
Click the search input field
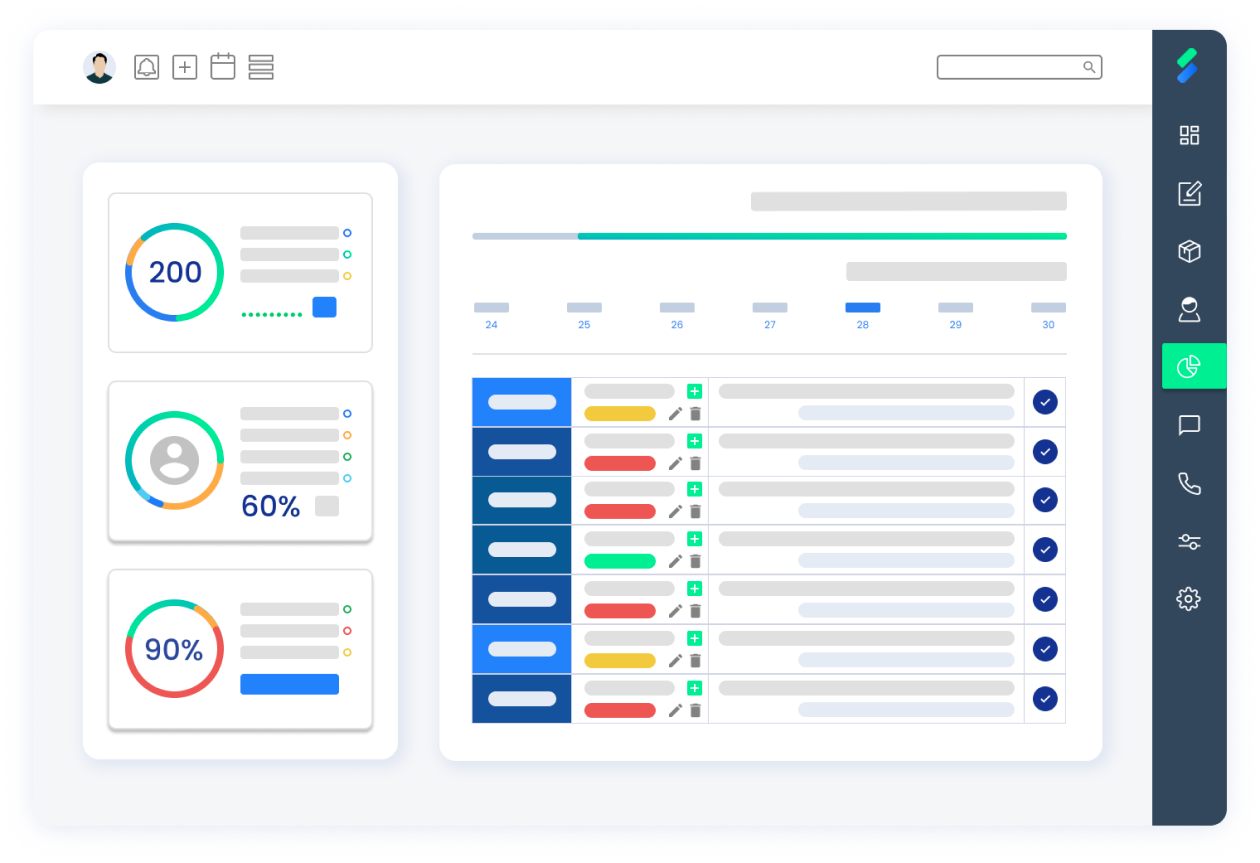(x=1010, y=67)
